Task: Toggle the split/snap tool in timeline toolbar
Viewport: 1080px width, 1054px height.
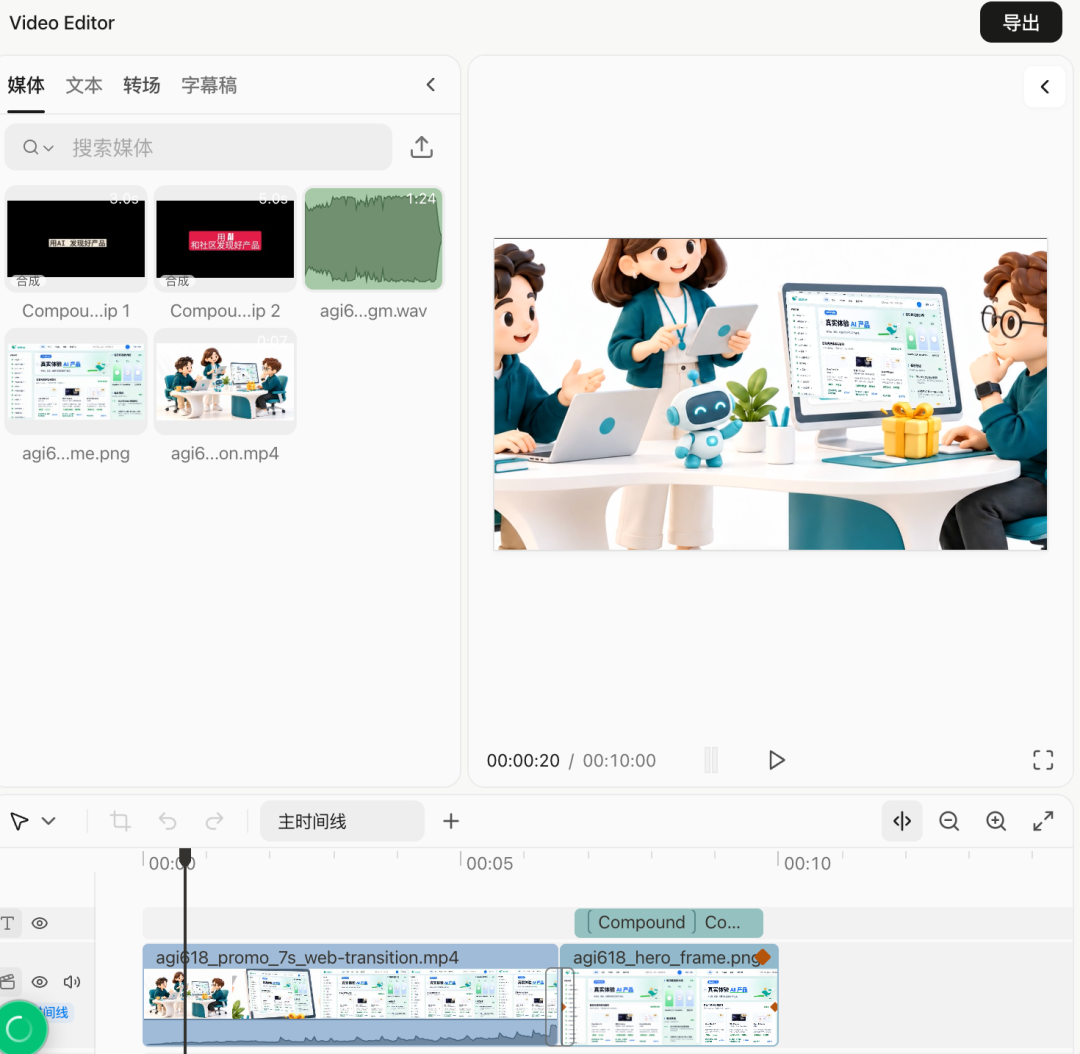Action: coord(902,820)
